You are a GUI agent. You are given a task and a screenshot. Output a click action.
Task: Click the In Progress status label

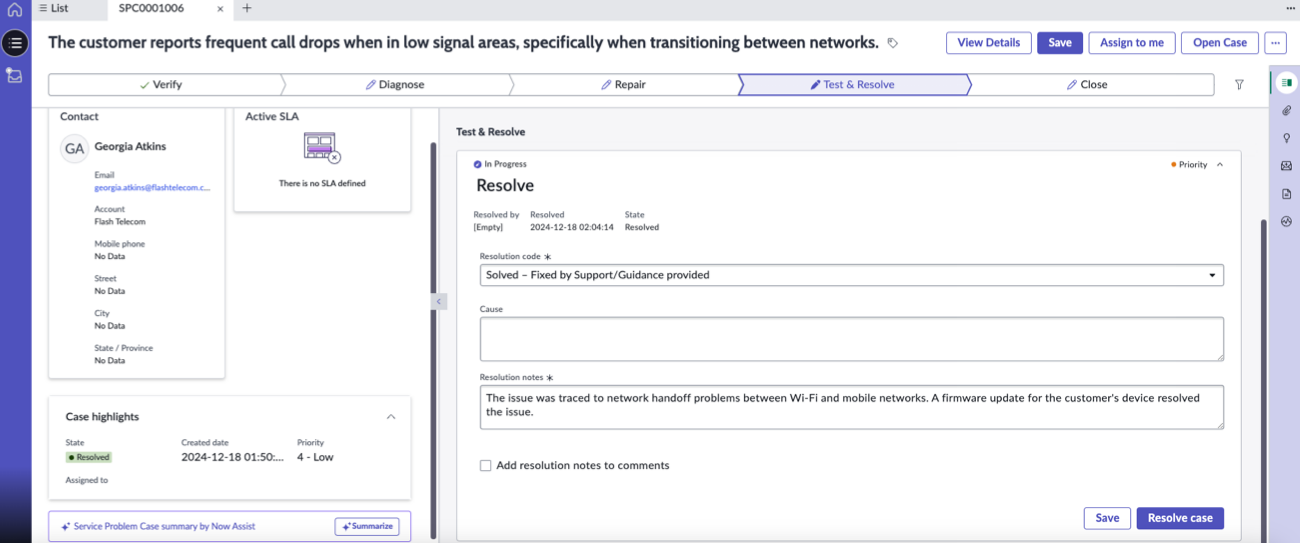500,164
